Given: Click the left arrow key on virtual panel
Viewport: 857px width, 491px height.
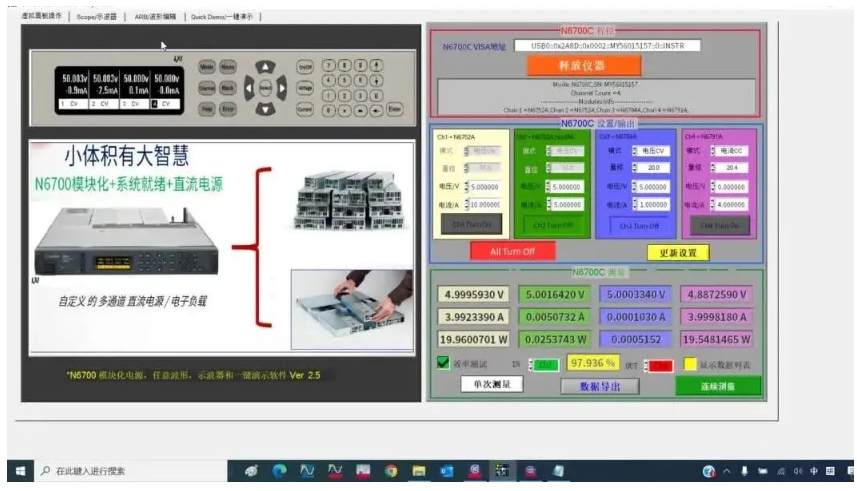Looking at the screenshot, I should (x=249, y=88).
